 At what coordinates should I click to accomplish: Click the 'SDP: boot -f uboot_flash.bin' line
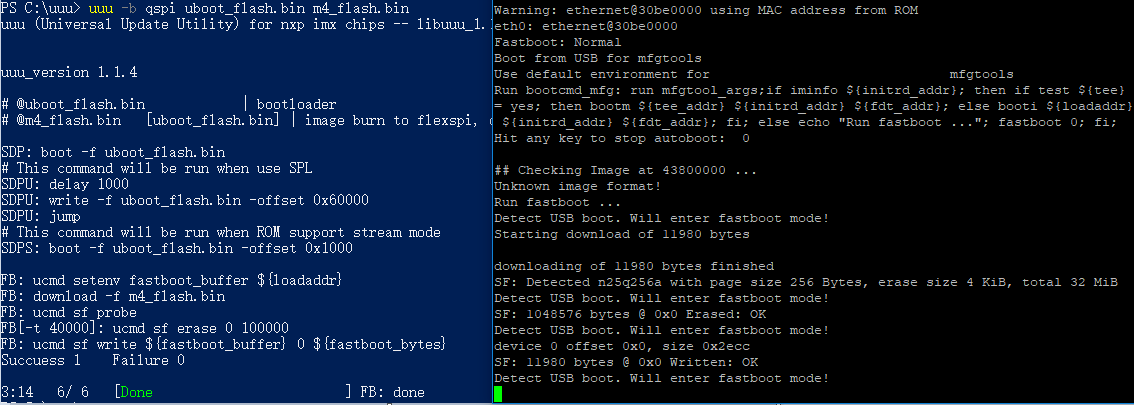point(113,152)
